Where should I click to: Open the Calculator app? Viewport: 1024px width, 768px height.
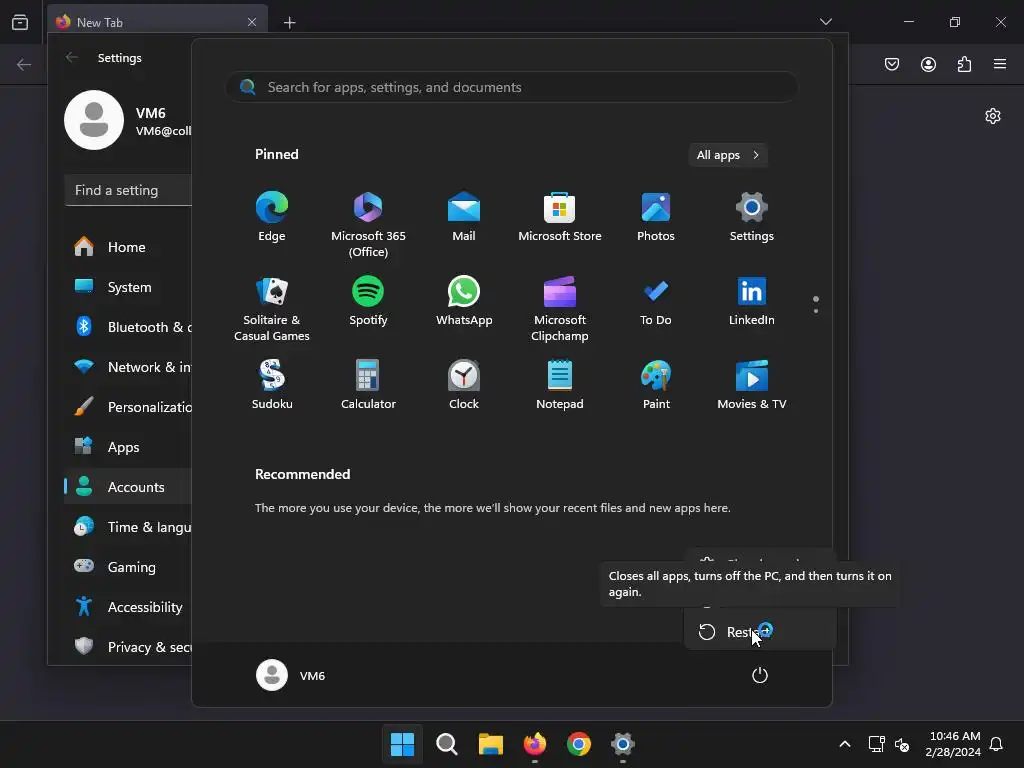pos(368,385)
